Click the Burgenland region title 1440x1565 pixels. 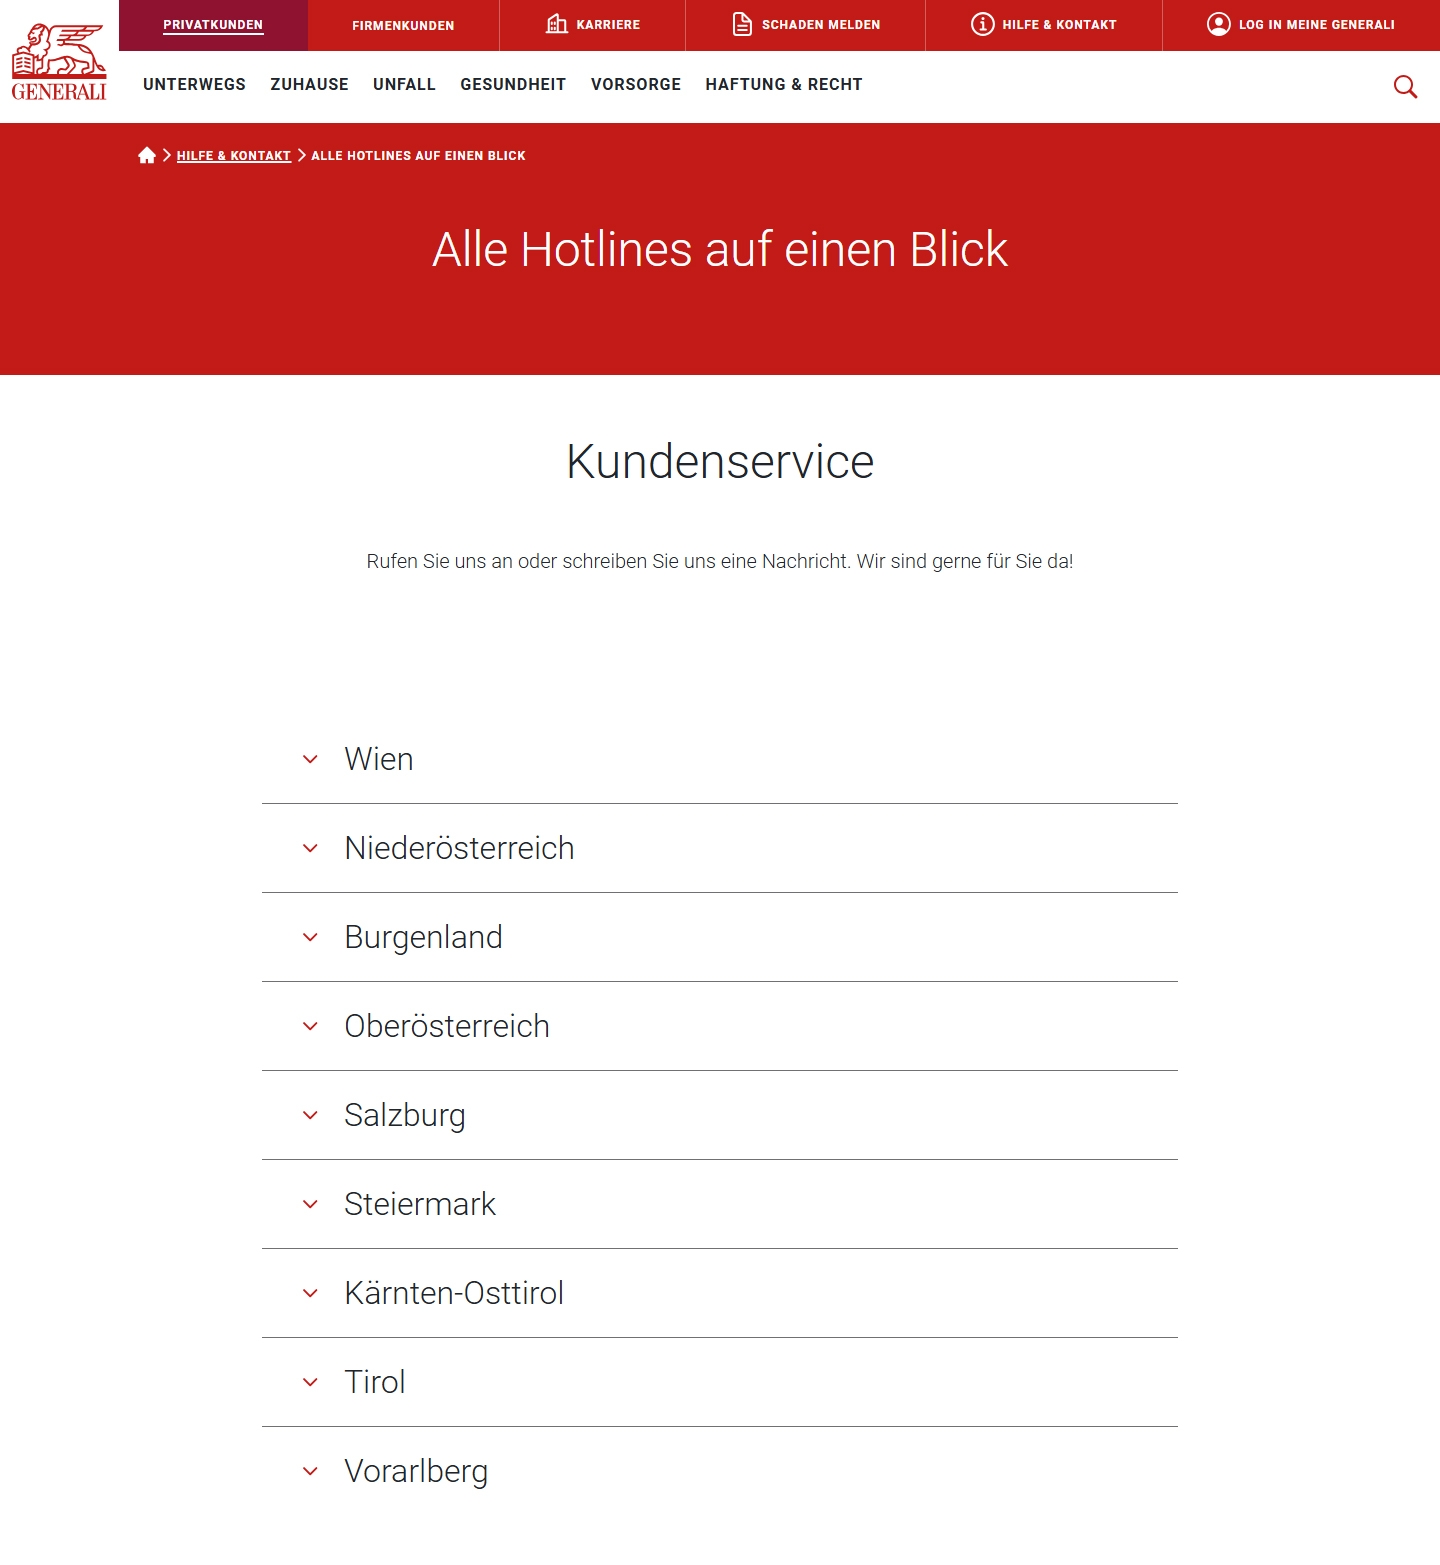(423, 937)
